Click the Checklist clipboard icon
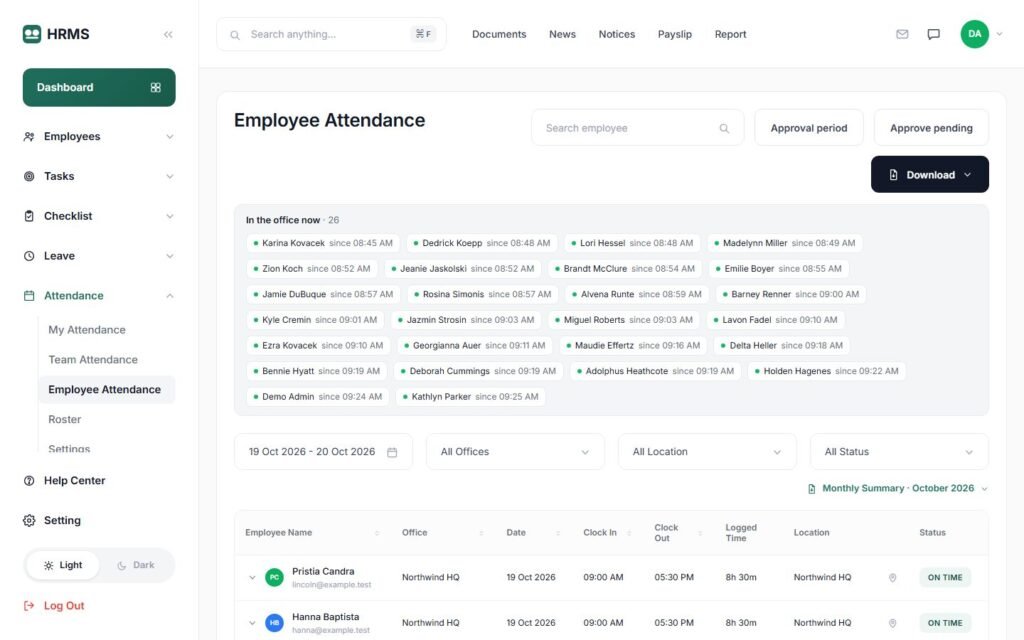Viewport: 1024px width, 640px height. (x=29, y=216)
